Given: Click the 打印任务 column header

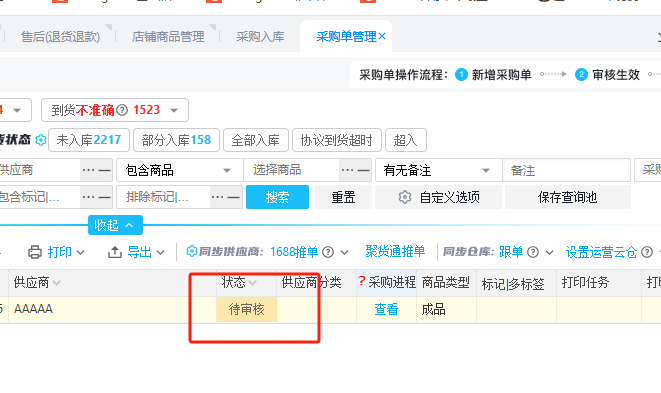Looking at the screenshot, I should [x=586, y=283].
